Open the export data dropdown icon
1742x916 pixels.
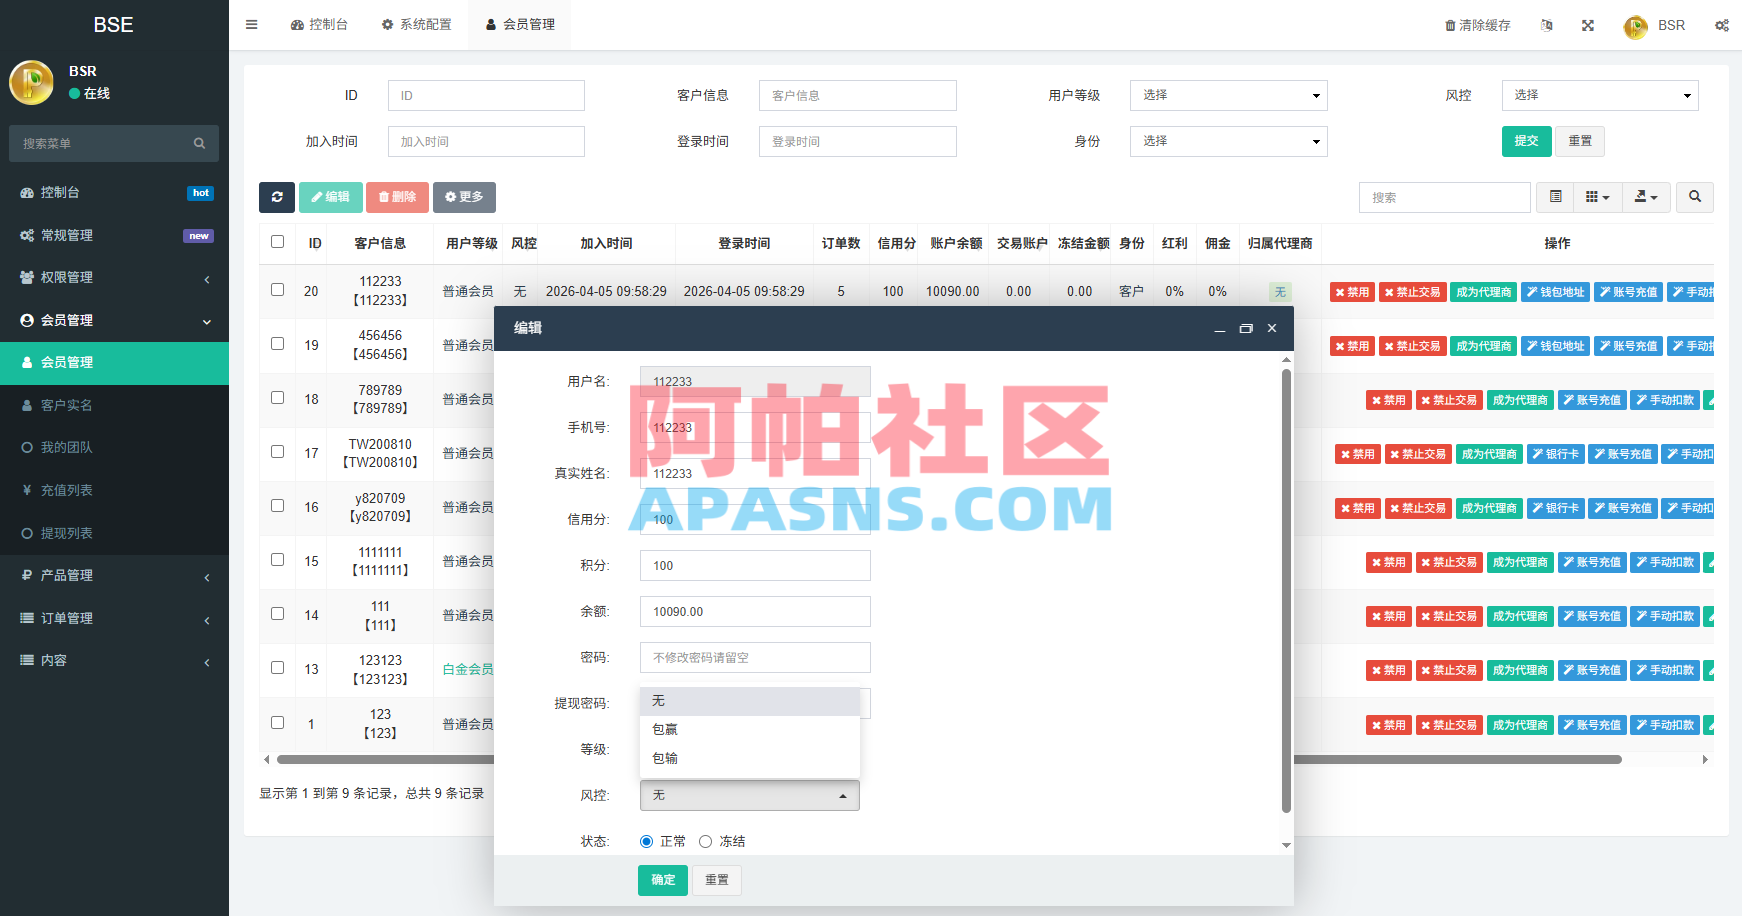1646,197
